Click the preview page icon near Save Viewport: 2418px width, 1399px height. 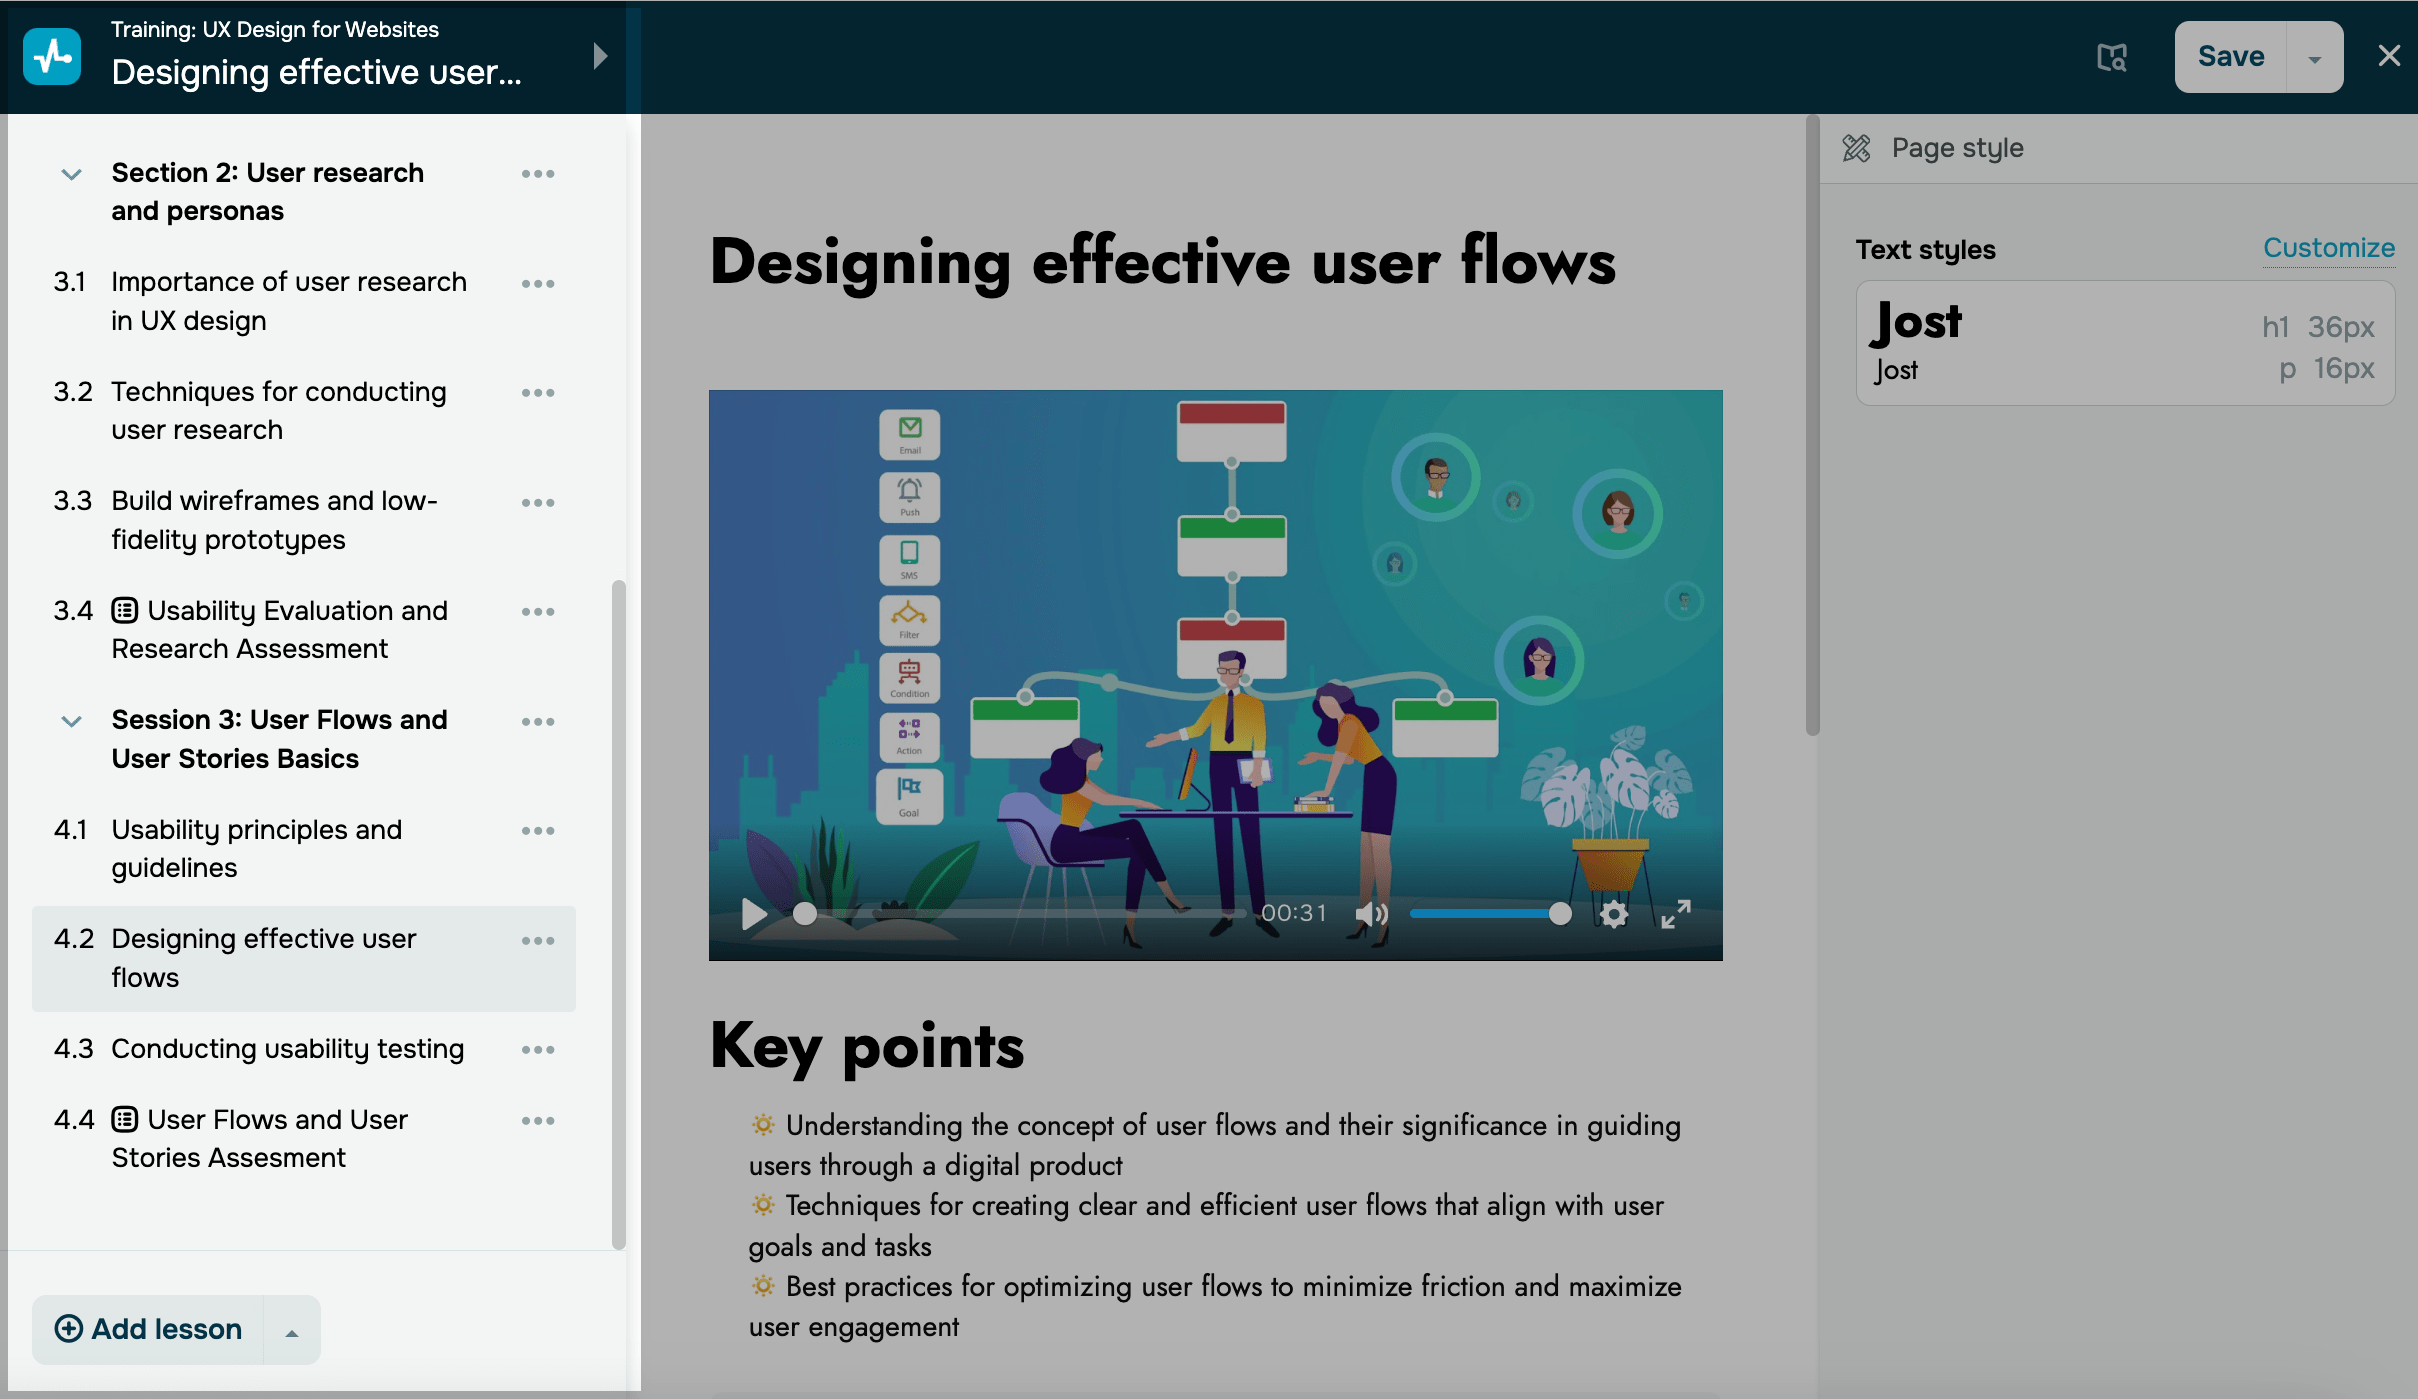tap(2111, 57)
